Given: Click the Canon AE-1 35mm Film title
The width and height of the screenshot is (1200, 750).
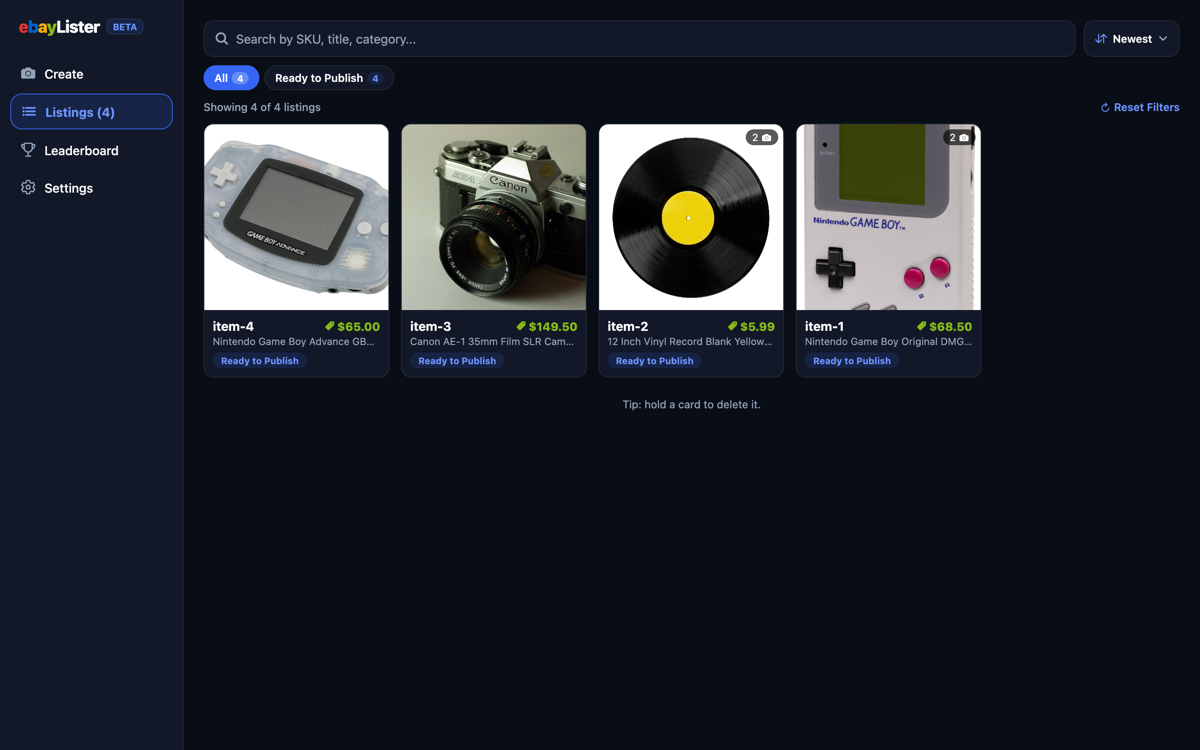Looking at the screenshot, I should point(492,341).
